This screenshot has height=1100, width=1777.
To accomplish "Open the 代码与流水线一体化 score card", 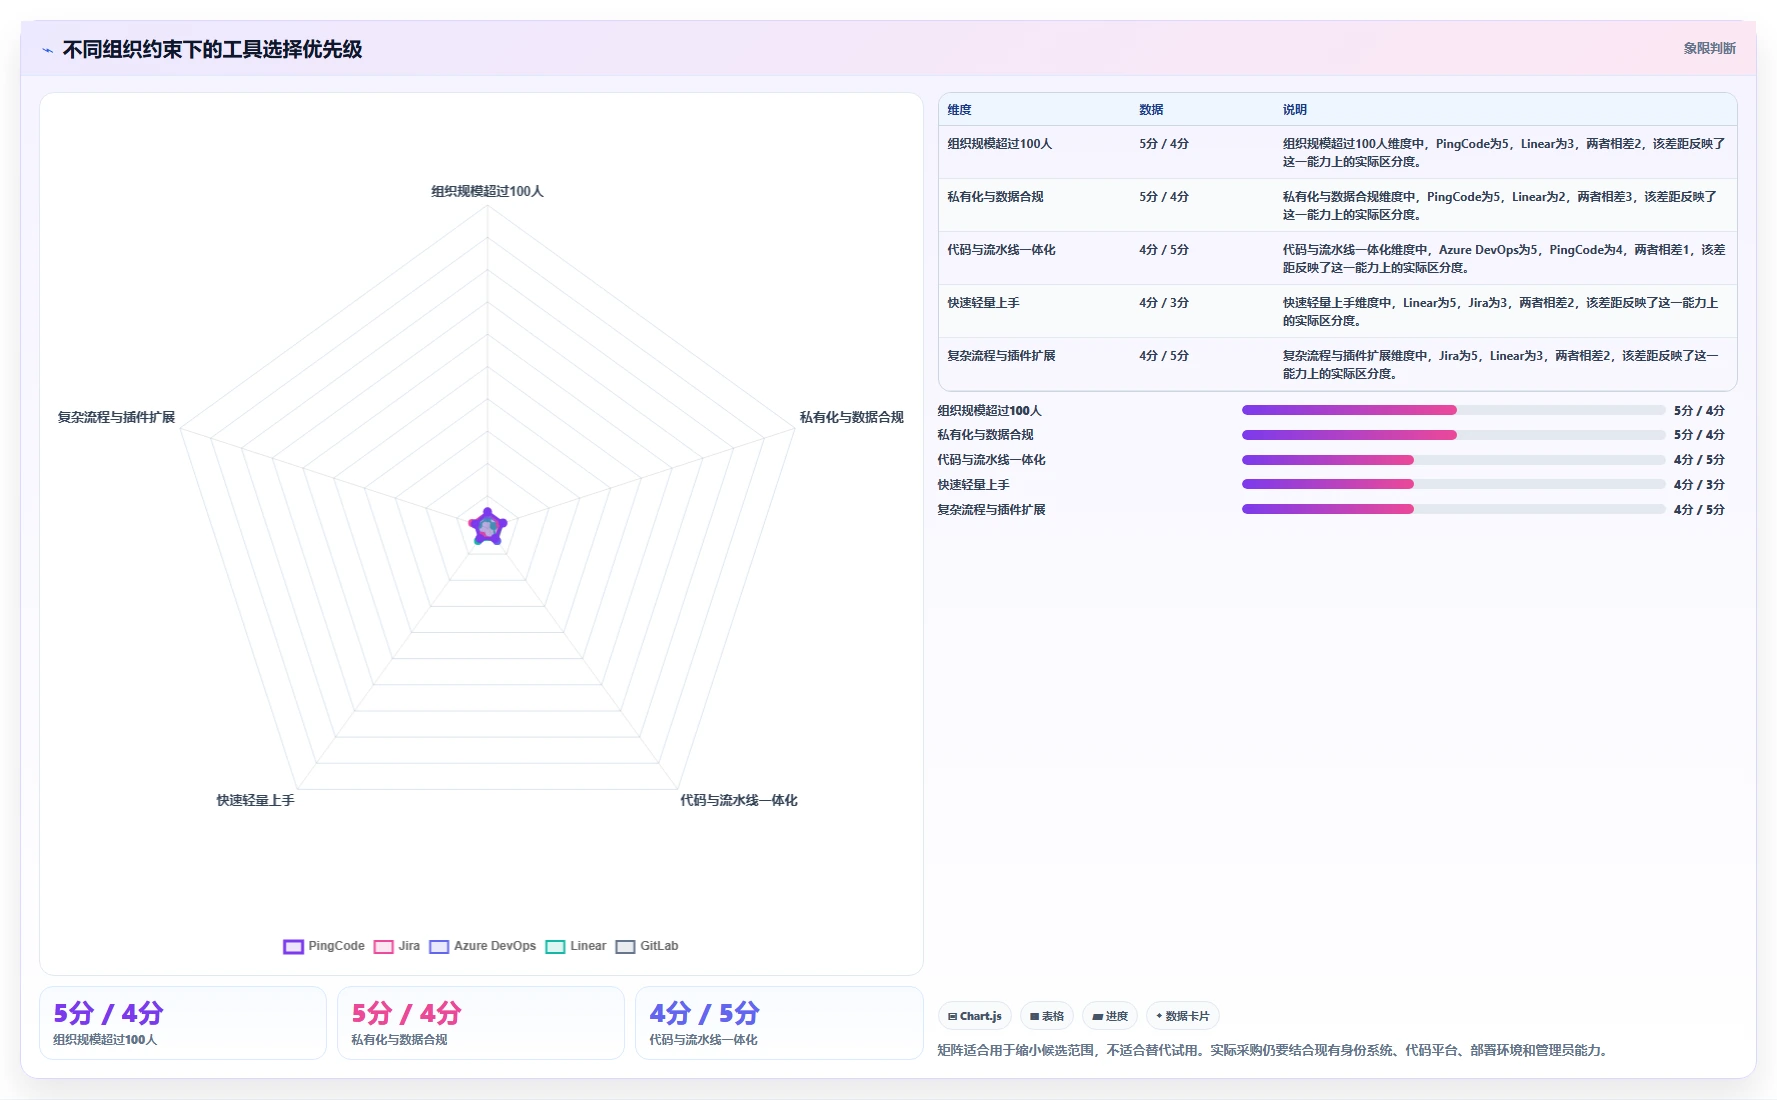I will tap(779, 1023).
